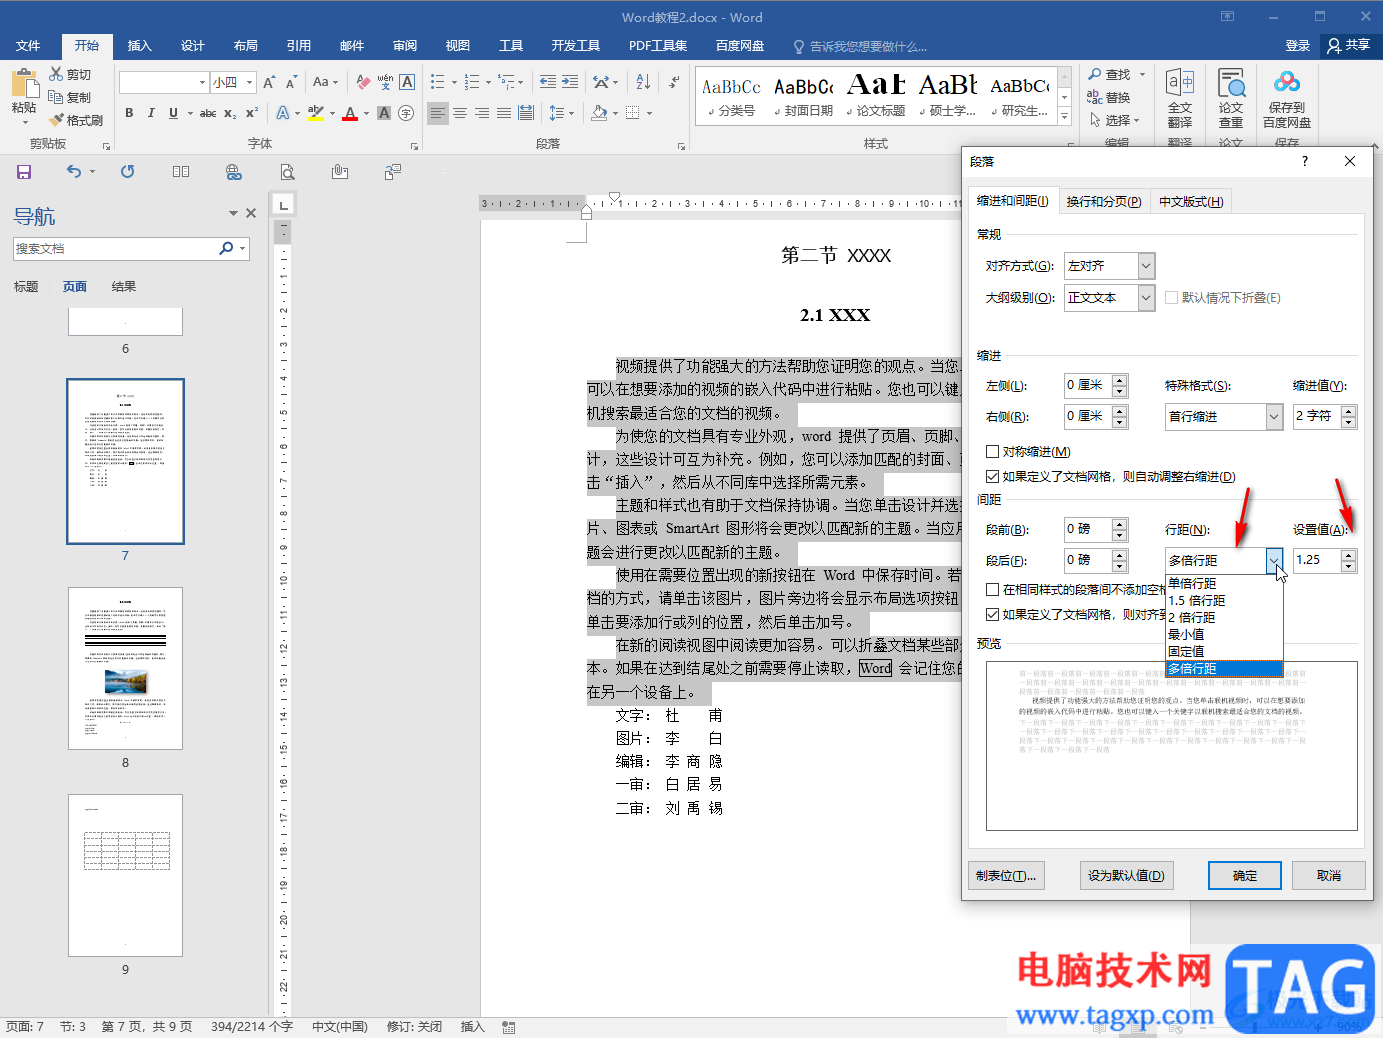
Task: Cut selection with scissors icon
Action: tap(70, 75)
